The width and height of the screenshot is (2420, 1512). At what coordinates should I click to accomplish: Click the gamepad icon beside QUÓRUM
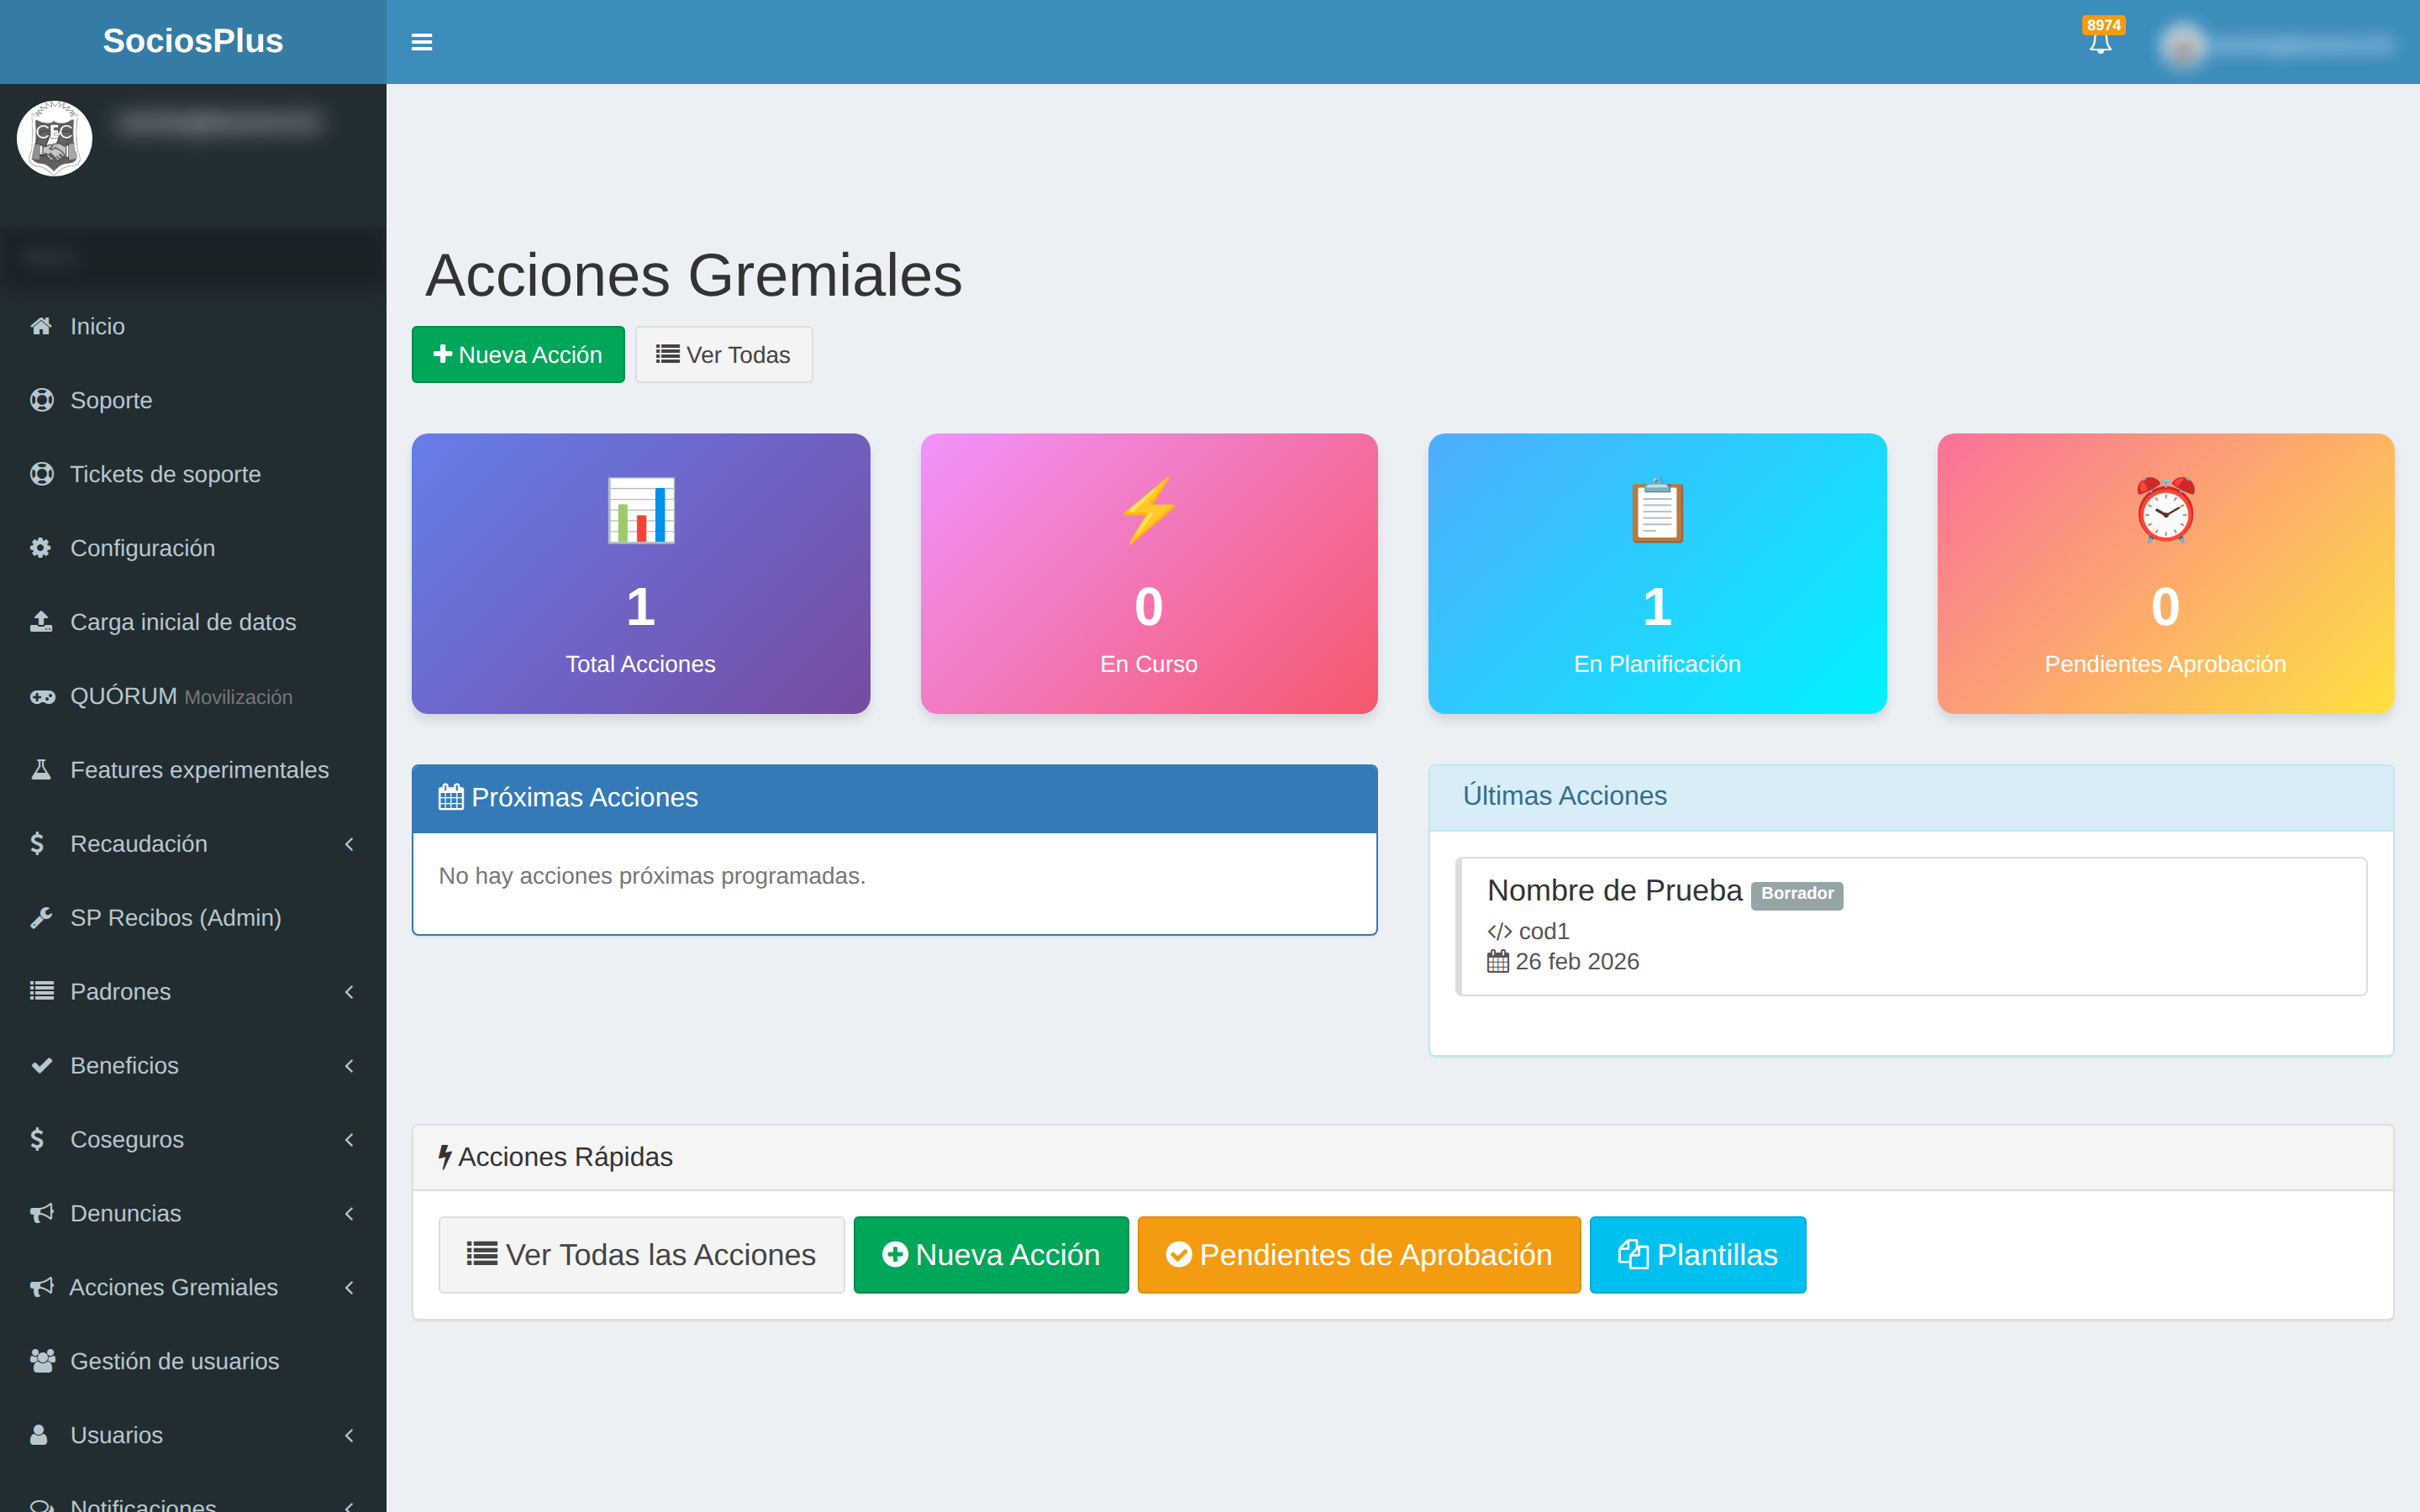click(x=41, y=696)
